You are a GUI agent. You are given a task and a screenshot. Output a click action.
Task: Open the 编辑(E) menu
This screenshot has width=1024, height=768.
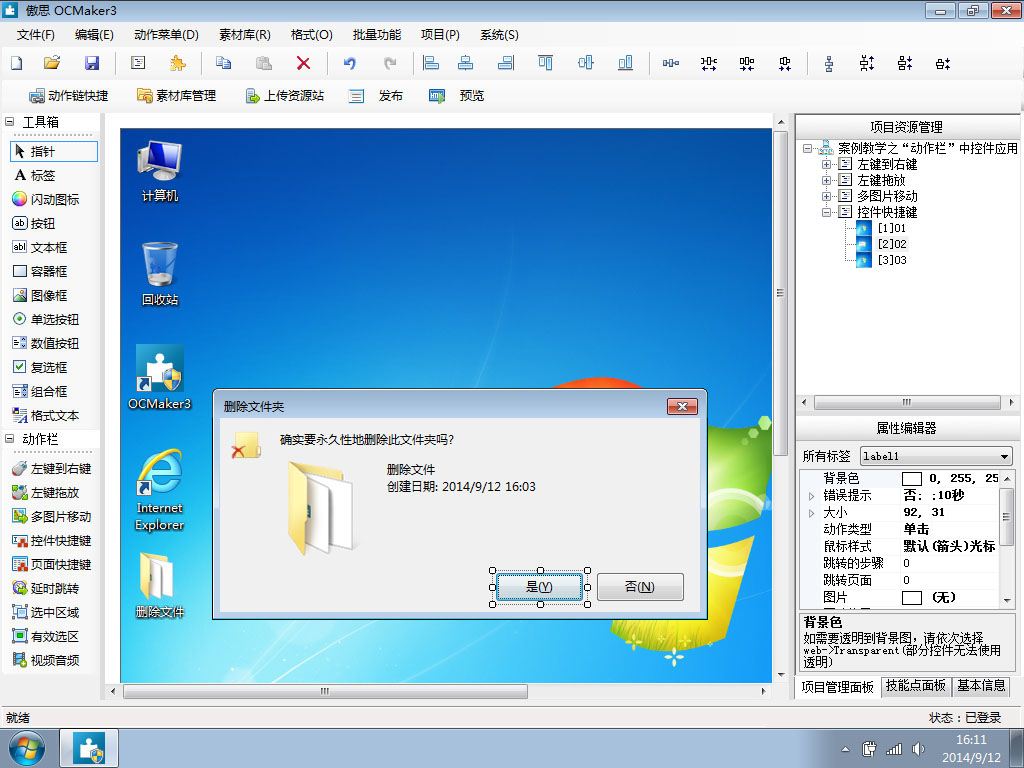[94, 35]
